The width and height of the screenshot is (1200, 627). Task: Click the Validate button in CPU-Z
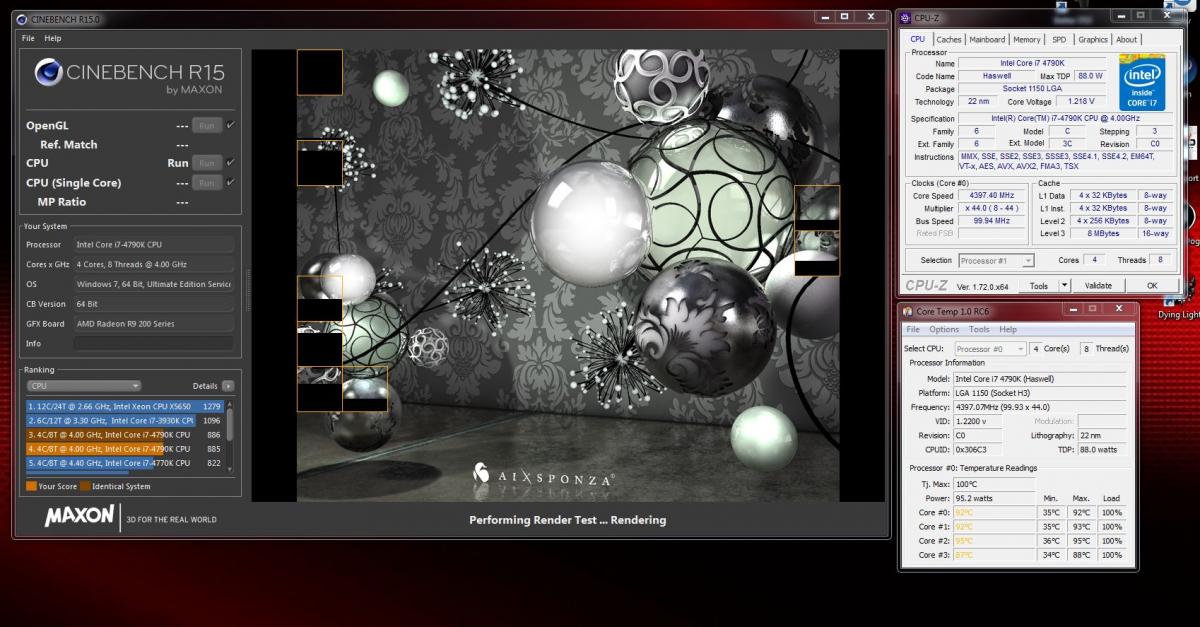point(1098,286)
